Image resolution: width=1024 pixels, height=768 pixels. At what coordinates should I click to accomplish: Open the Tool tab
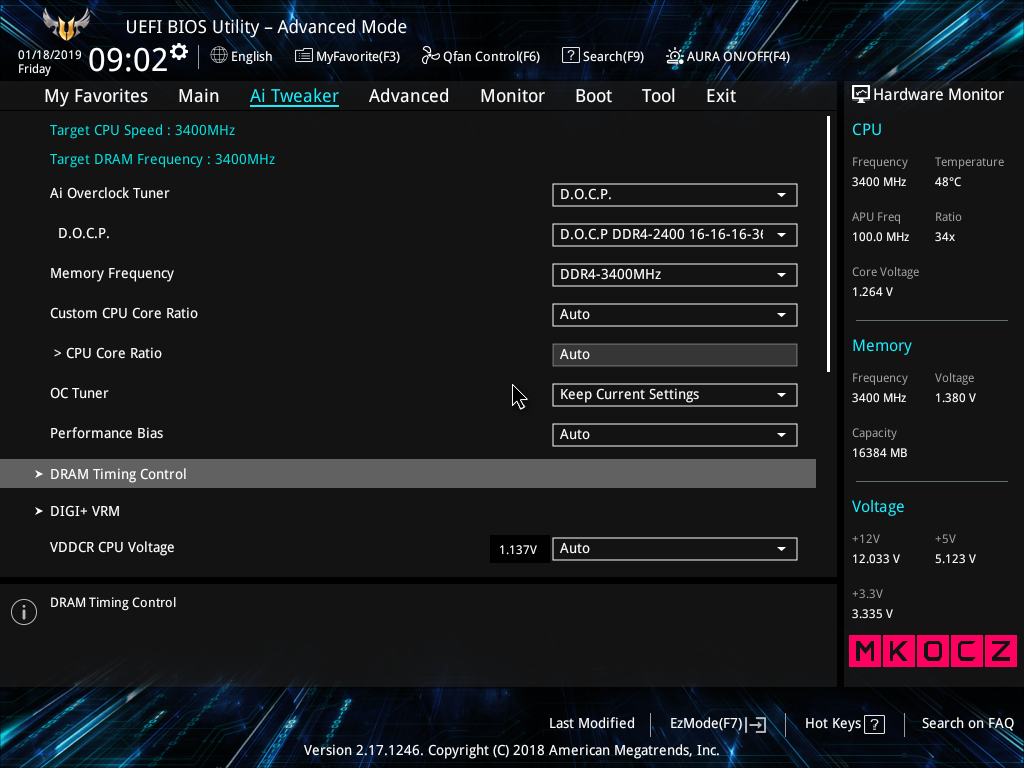click(x=658, y=96)
